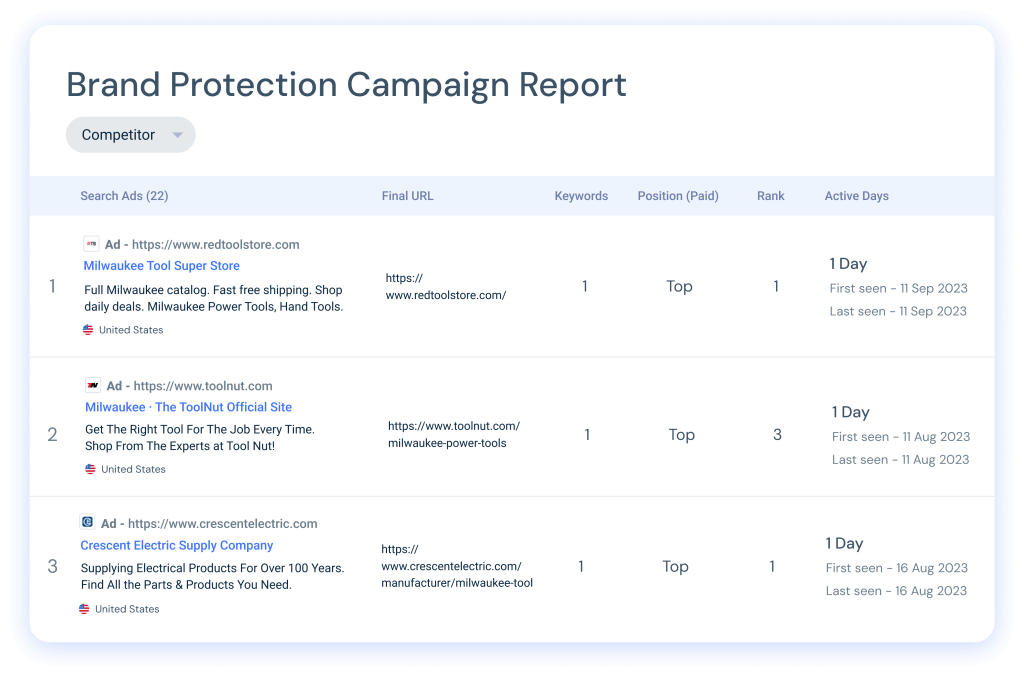Image resolution: width=1024 pixels, height=676 pixels.
Task: Sort by Final URL column header
Action: click(408, 196)
